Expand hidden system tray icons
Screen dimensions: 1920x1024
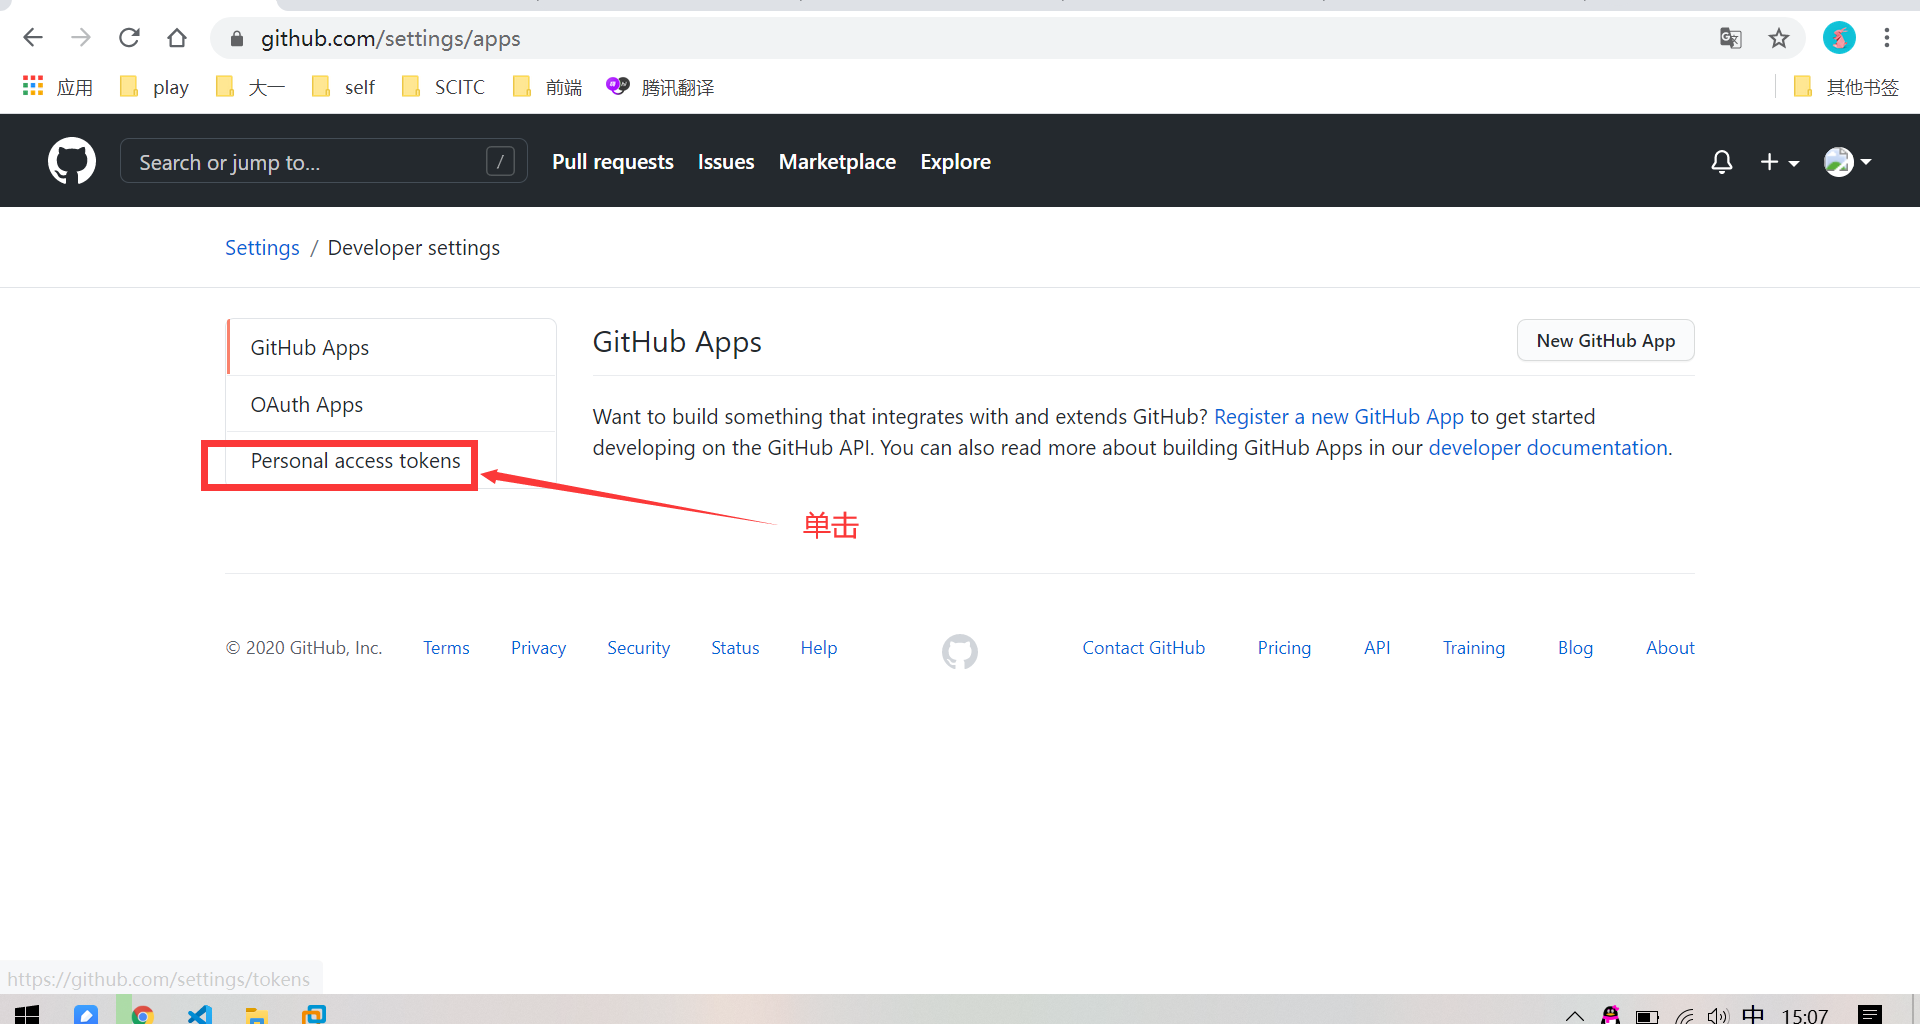tap(1573, 1014)
